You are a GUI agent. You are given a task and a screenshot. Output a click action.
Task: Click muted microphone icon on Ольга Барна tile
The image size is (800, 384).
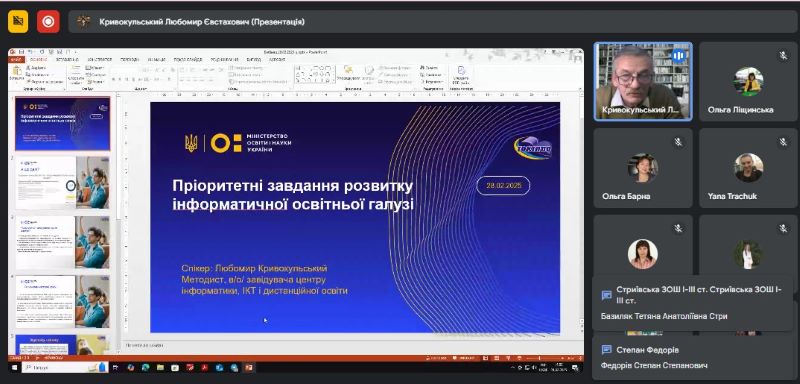tap(678, 142)
